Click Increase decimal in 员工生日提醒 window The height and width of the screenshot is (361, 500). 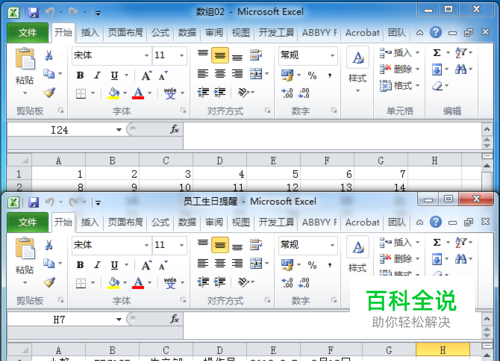pyautogui.click(x=287, y=283)
